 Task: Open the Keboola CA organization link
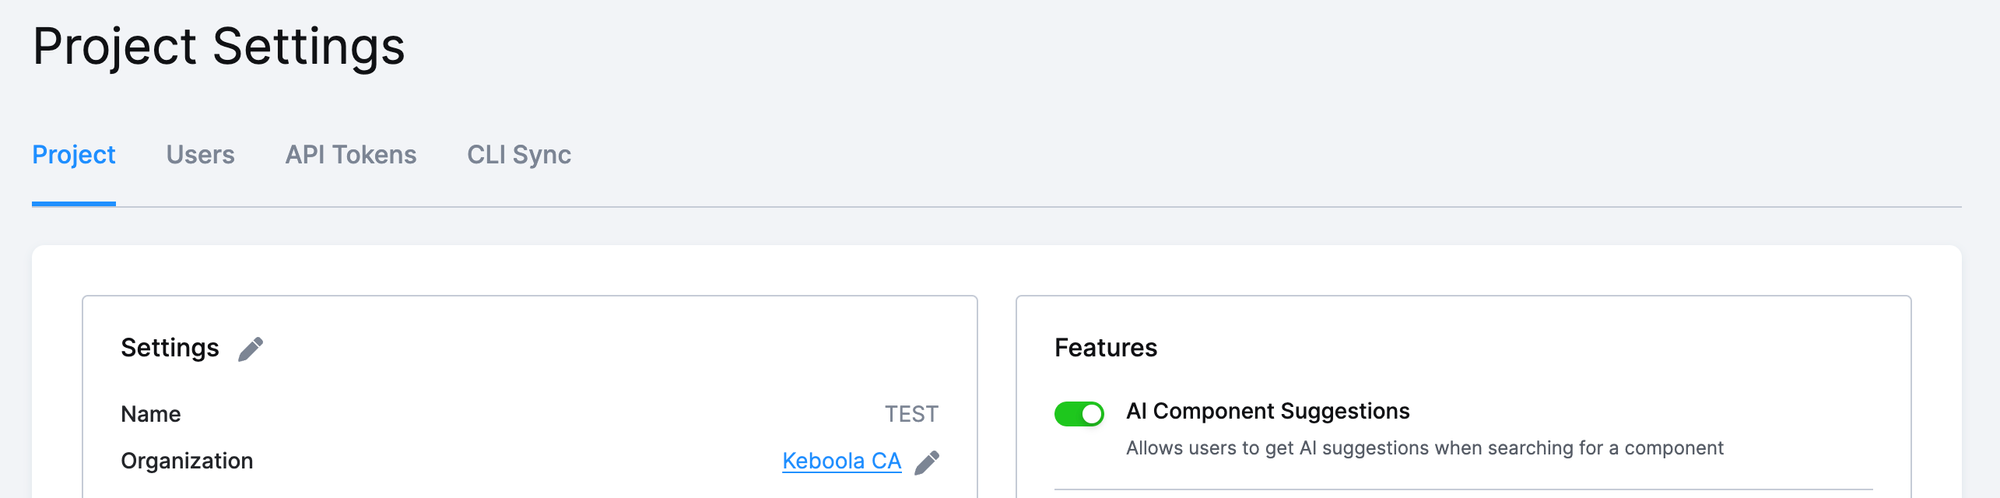(x=841, y=461)
